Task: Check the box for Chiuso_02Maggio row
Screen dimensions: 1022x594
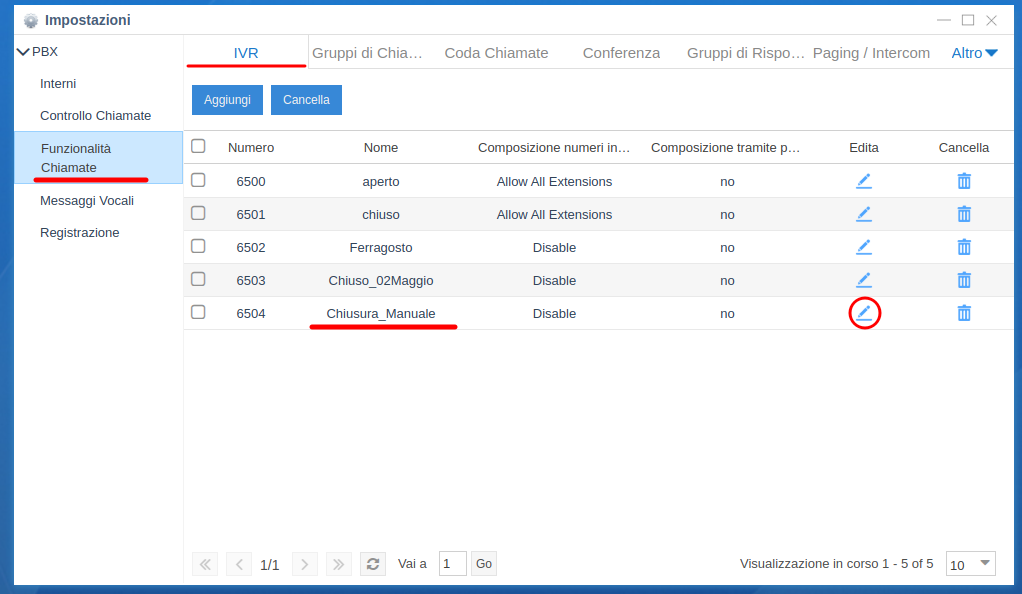Action: [x=198, y=279]
